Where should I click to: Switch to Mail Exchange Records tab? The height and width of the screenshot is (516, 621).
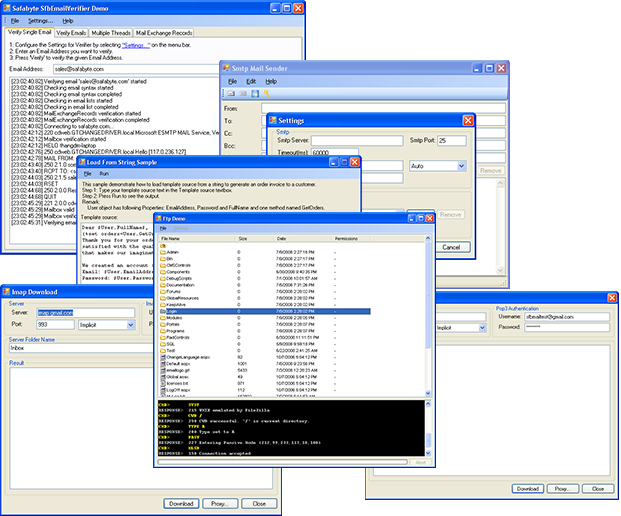point(164,33)
